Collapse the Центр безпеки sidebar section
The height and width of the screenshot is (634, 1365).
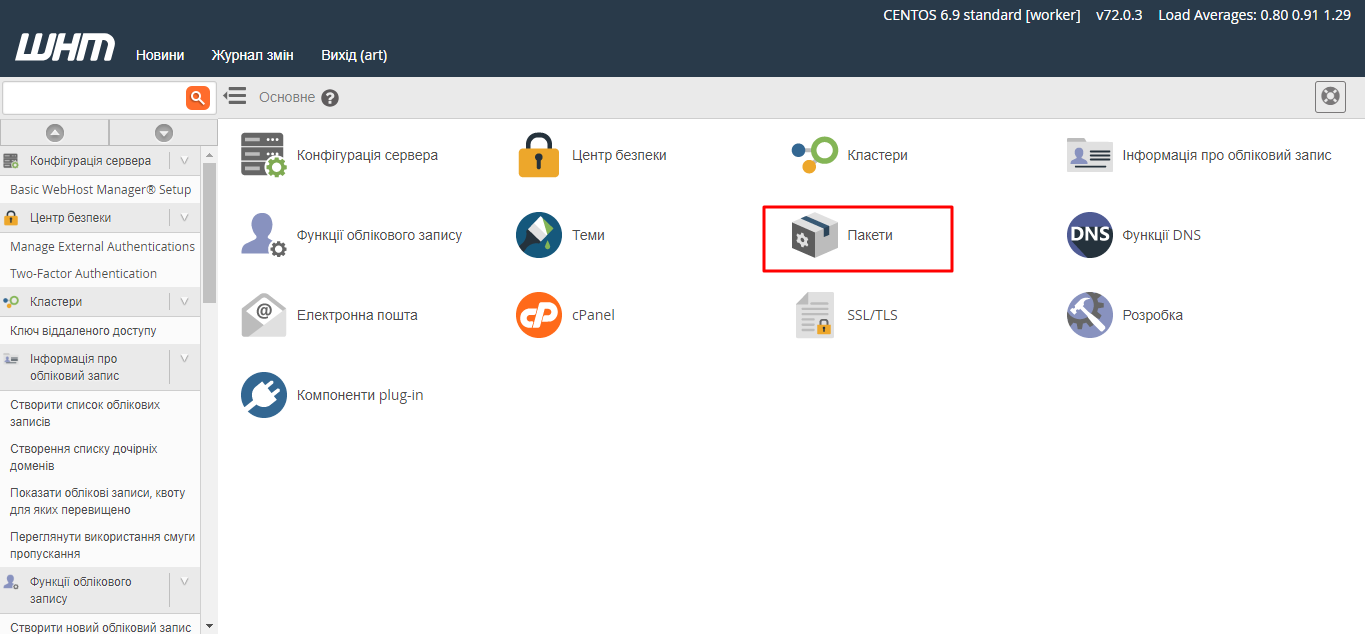click(x=184, y=218)
